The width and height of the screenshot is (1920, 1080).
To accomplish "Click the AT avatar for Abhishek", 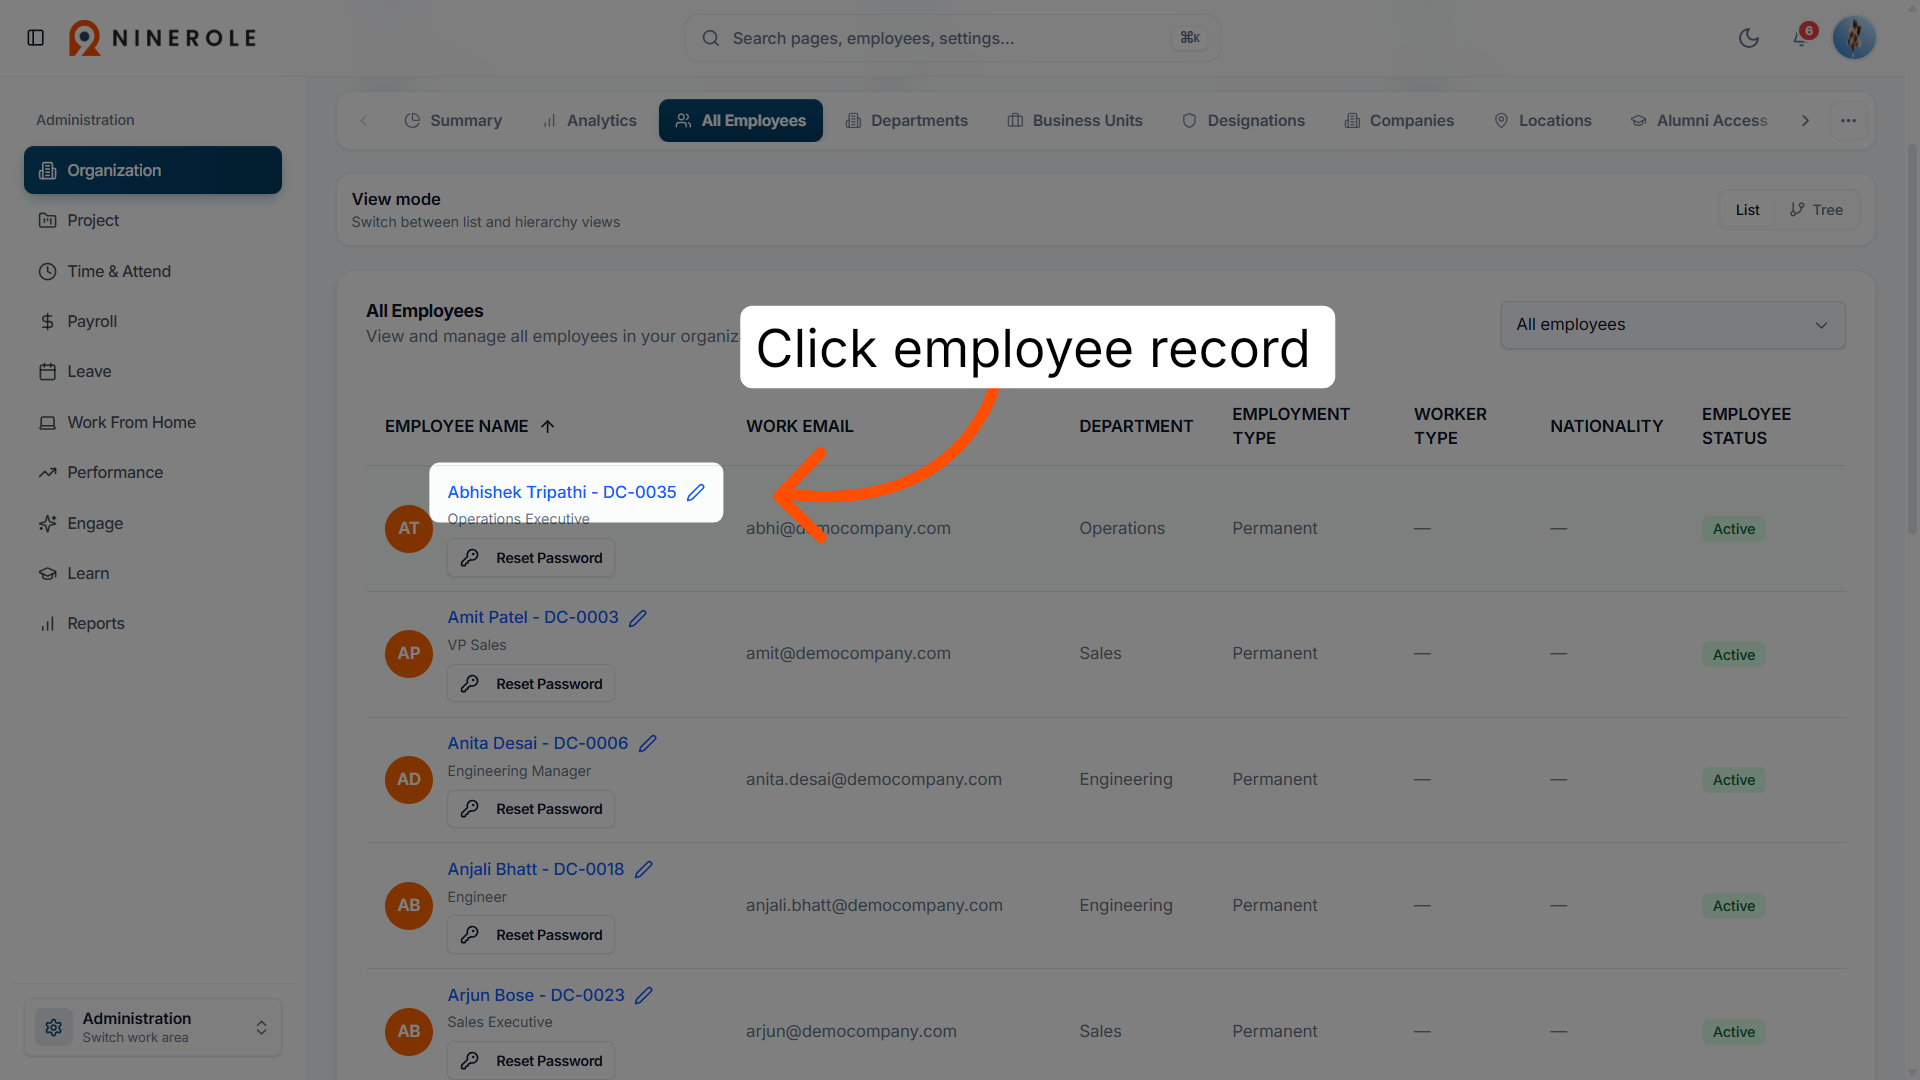I will 409,528.
